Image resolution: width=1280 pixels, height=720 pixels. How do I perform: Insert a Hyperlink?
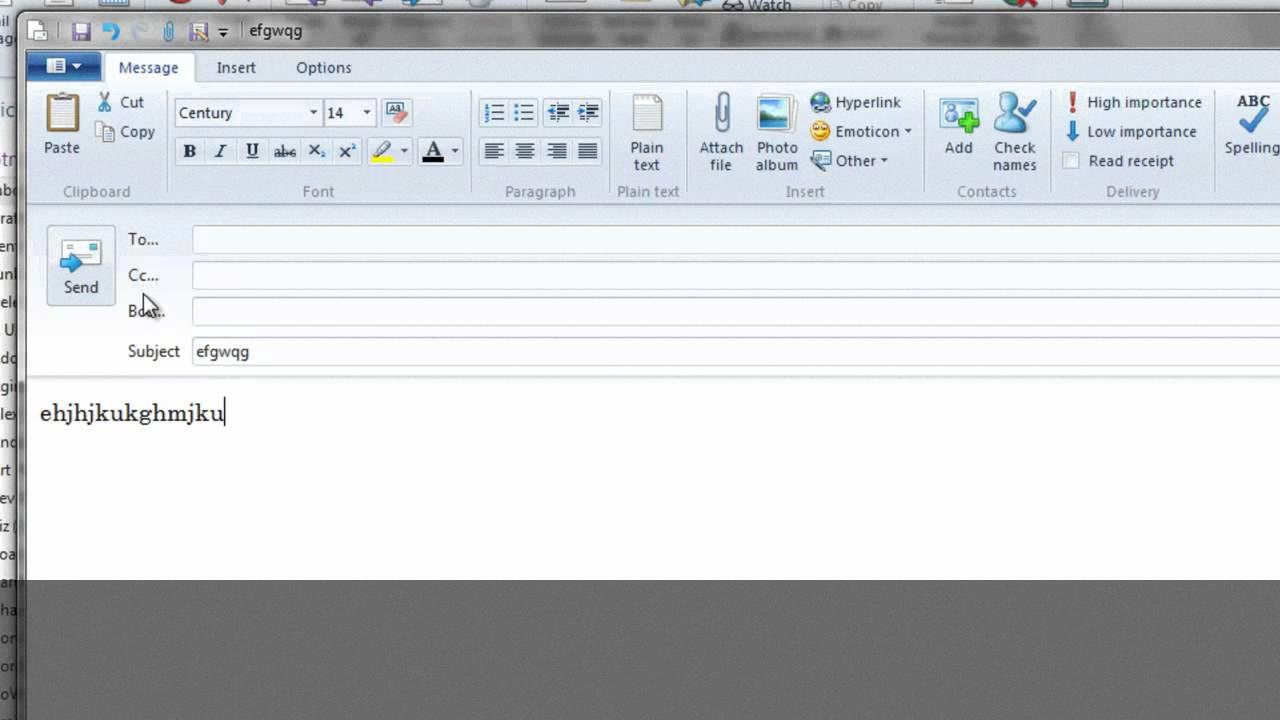[x=856, y=102]
